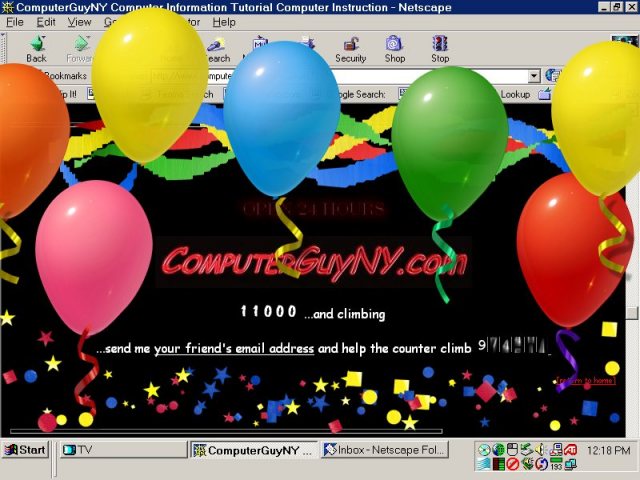Click the "...and climbing" text
Viewport: 640px width, 480px height.
pos(344,314)
